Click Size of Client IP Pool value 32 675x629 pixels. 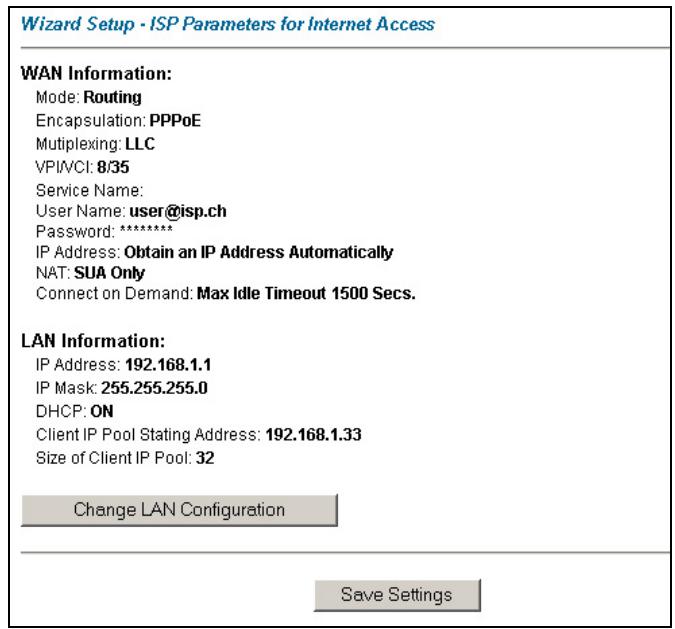point(205,458)
